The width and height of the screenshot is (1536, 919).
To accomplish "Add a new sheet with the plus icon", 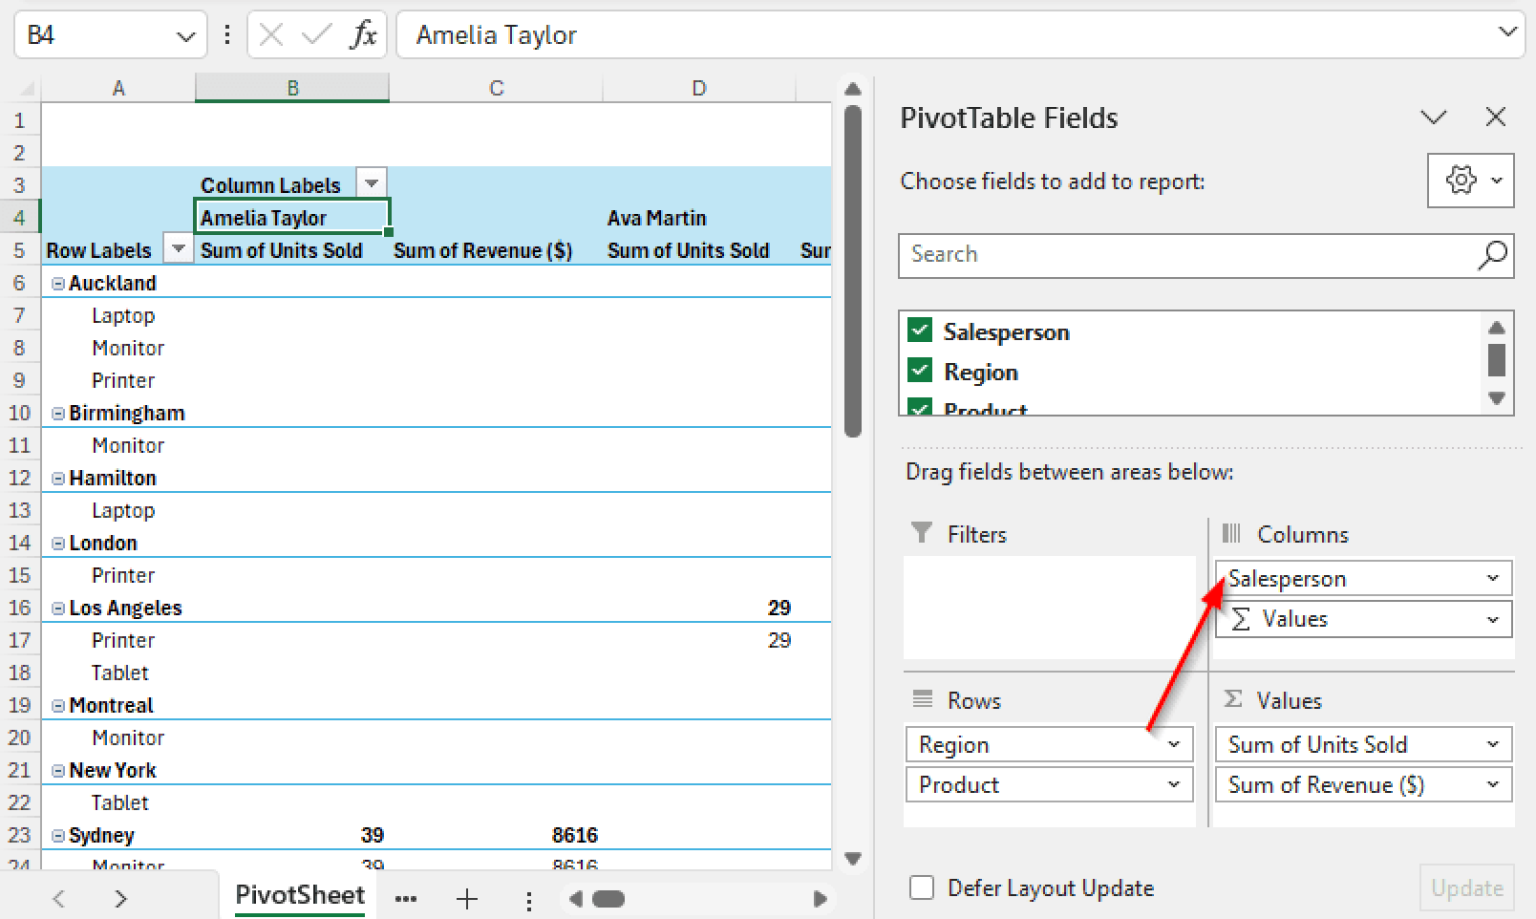I will tap(466, 899).
